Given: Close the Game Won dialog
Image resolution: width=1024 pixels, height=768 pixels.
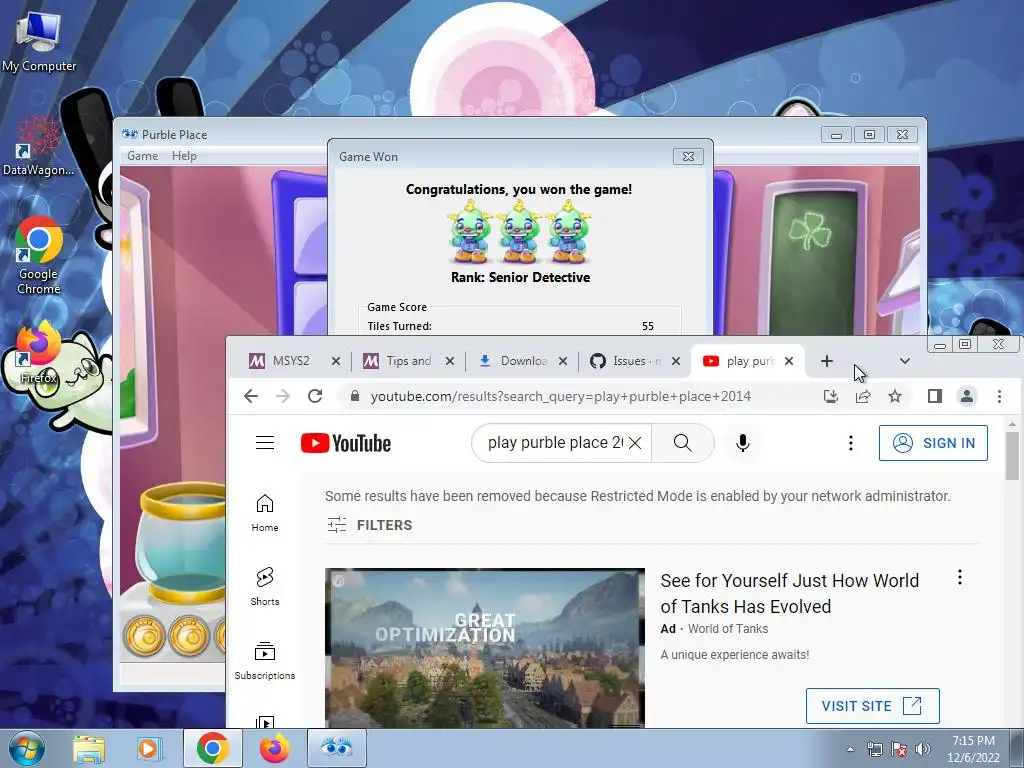Looking at the screenshot, I should pyautogui.click(x=688, y=156).
